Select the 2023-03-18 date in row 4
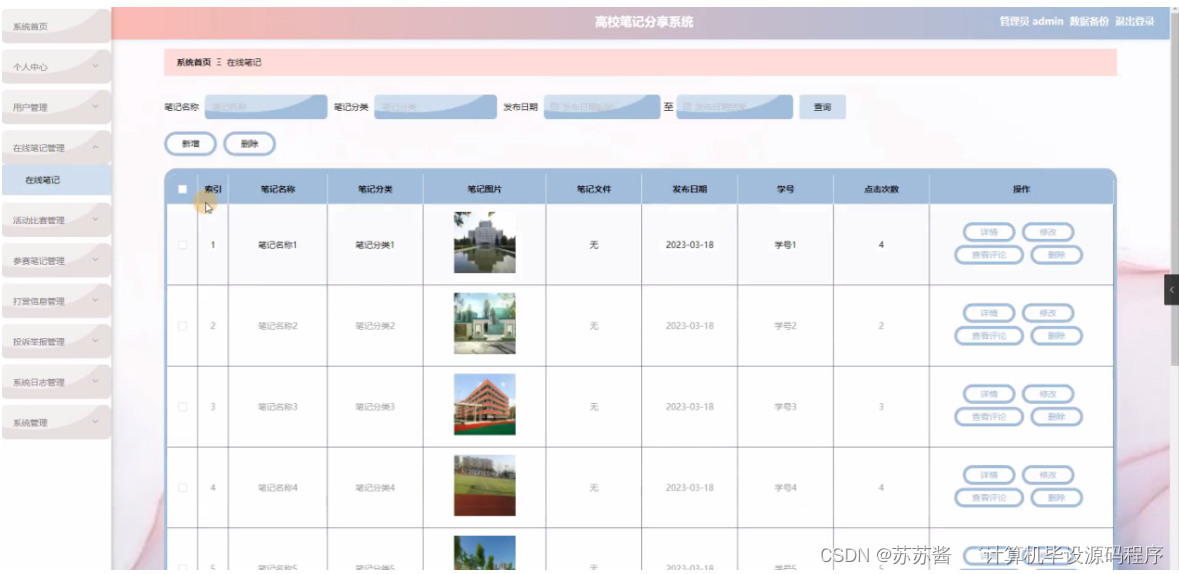The width and height of the screenshot is (1179, 574). click(x=690, y=487)
